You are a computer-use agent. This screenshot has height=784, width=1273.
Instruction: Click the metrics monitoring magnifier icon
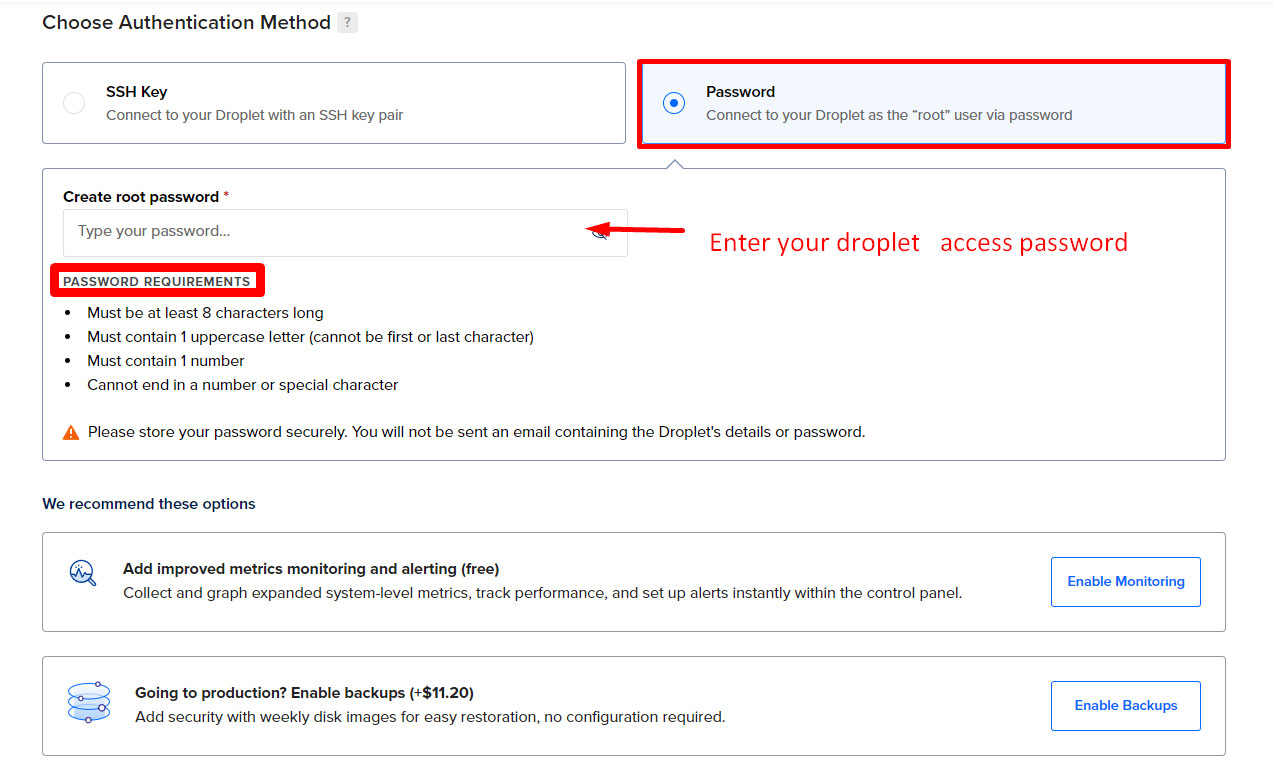[83, 573]
